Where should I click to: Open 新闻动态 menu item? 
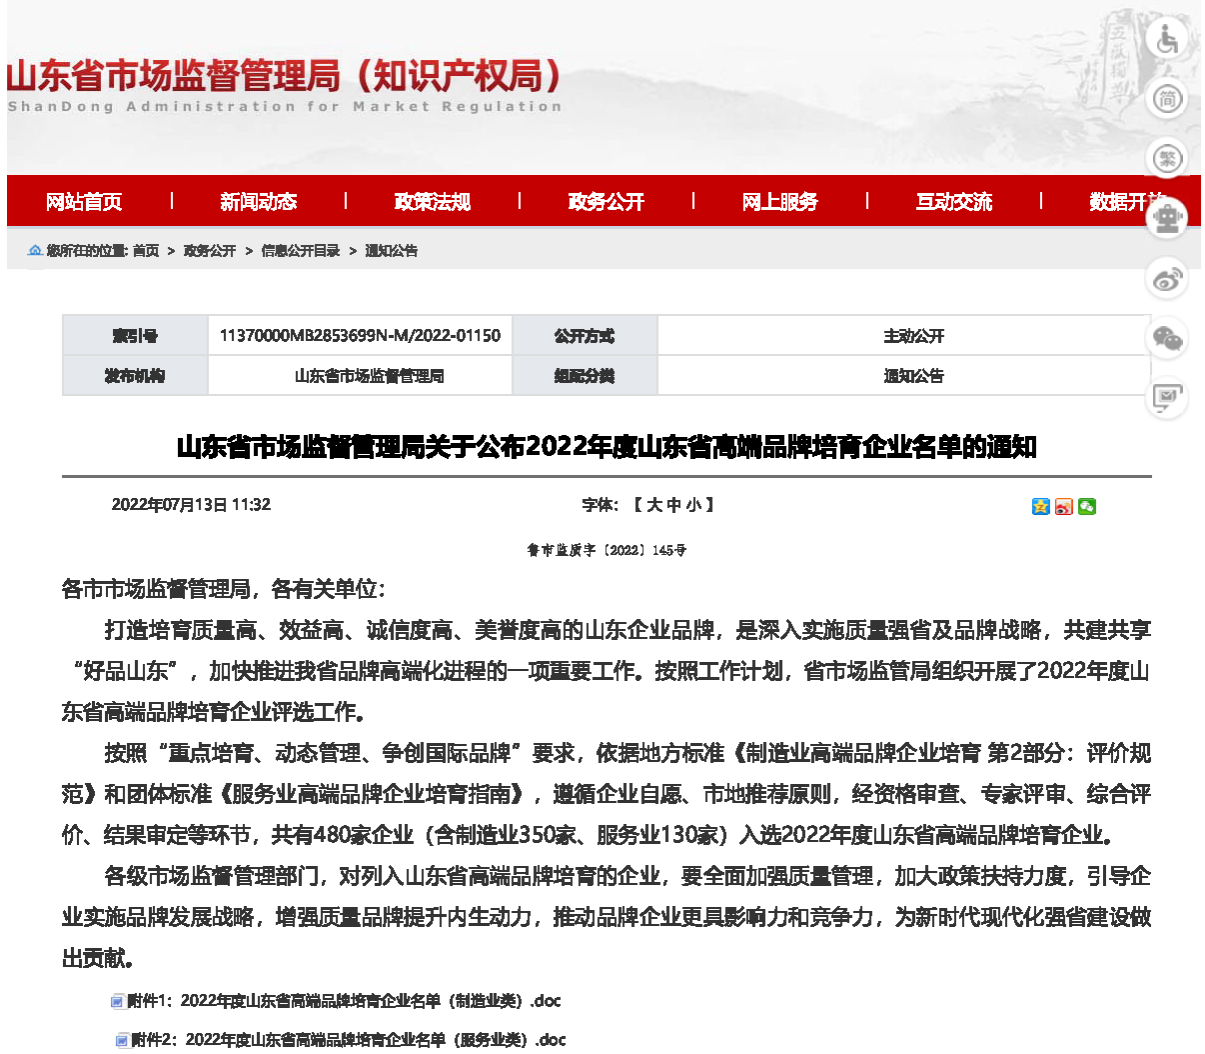pyautogui.click(x=258, y=202)
